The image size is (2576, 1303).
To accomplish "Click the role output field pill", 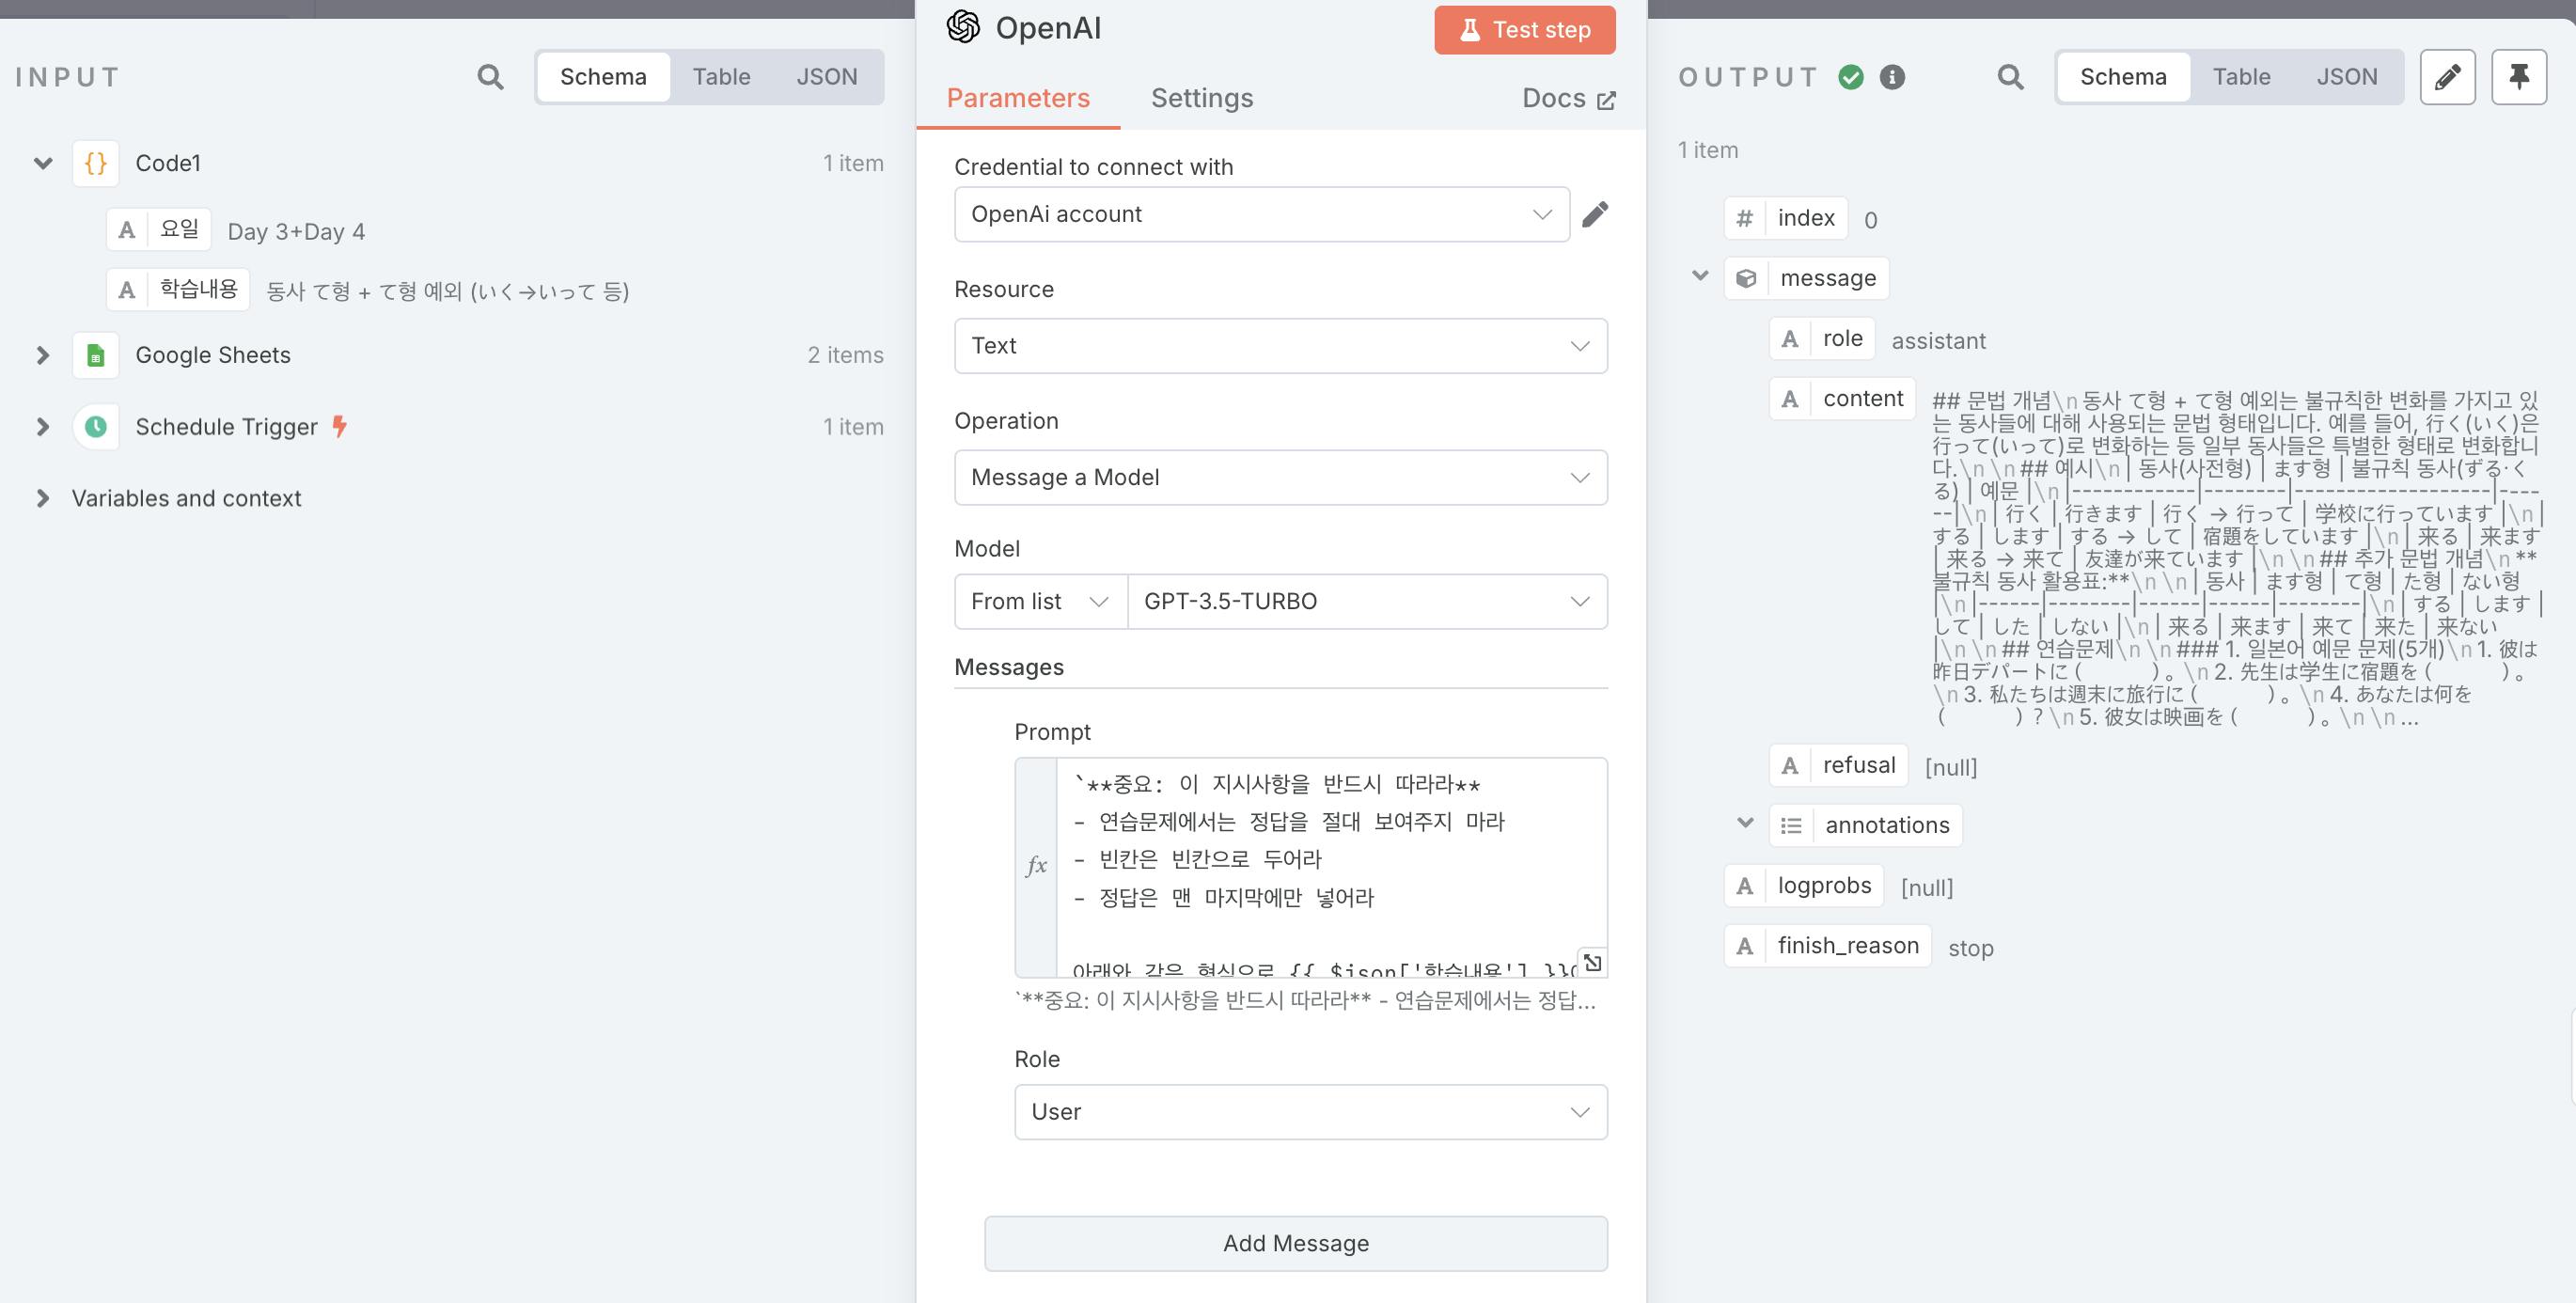I will 1822,339.
